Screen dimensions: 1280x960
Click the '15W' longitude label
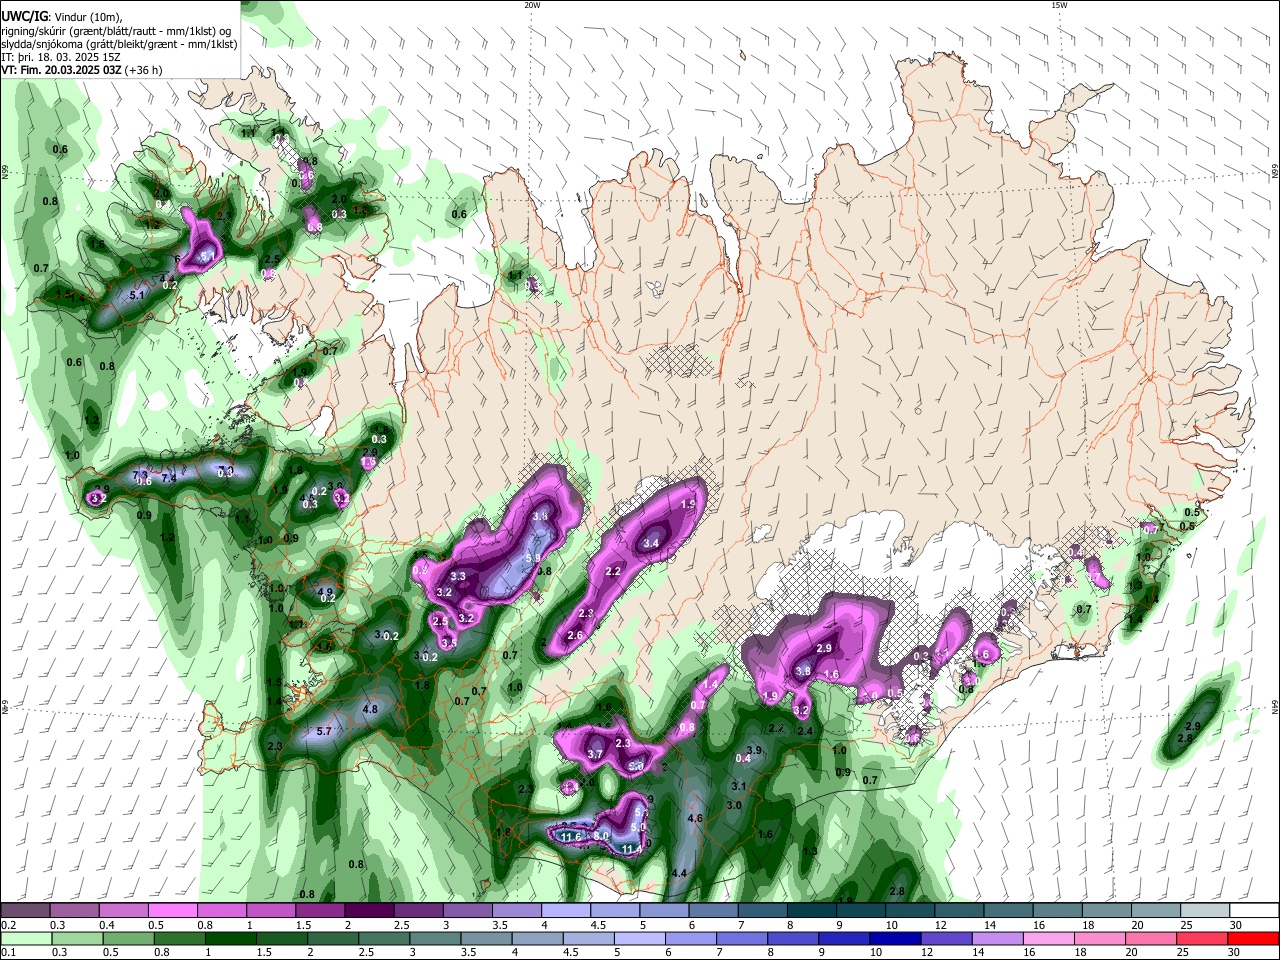1059,5
